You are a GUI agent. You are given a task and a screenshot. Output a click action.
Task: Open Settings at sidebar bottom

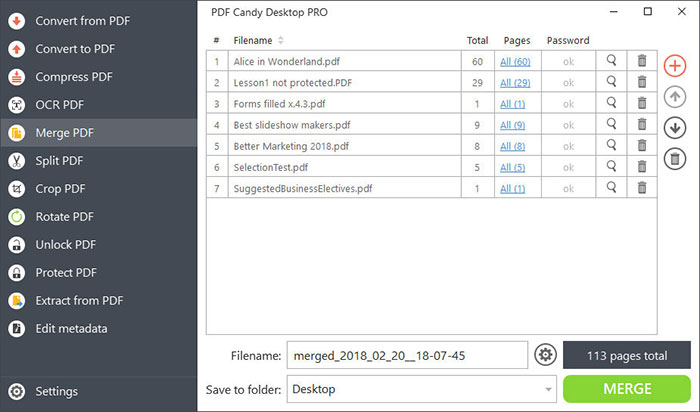[x=98, y=391]
